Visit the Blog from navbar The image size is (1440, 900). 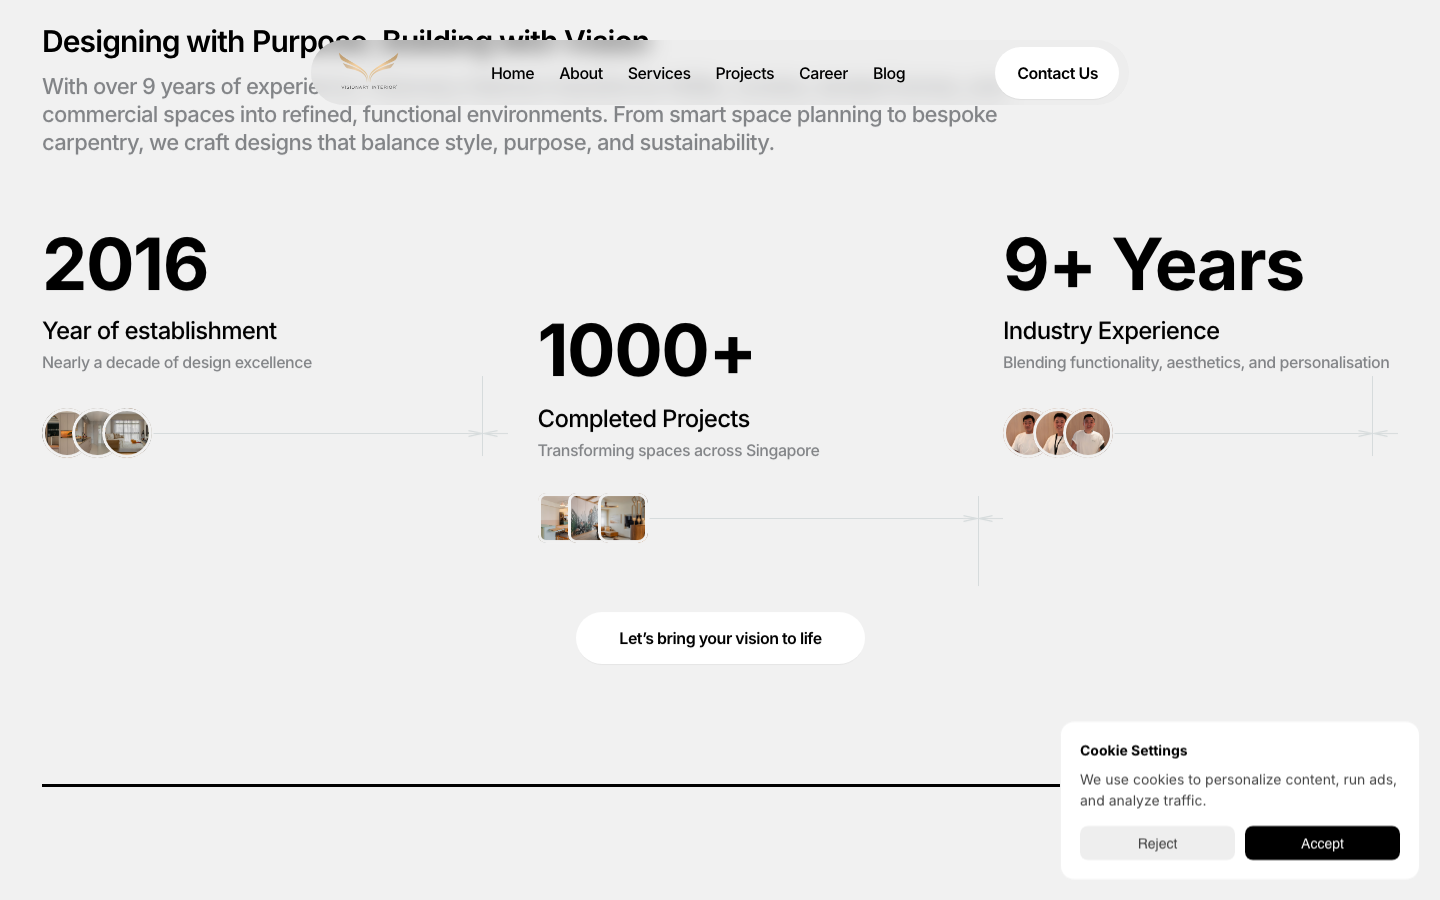coord(889,73)
